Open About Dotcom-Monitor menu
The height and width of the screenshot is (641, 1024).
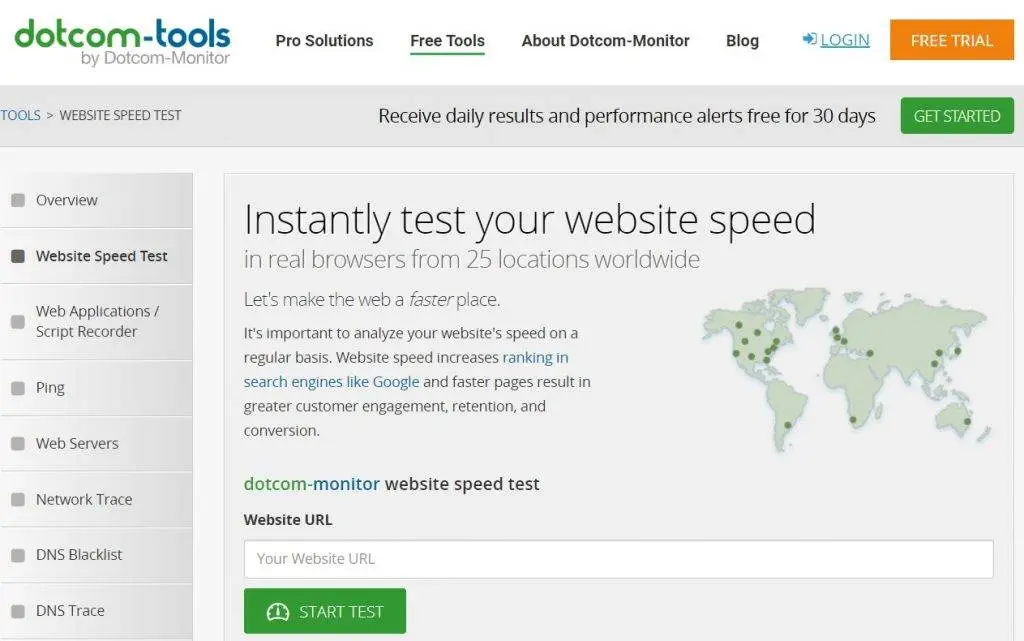(605, 40)
